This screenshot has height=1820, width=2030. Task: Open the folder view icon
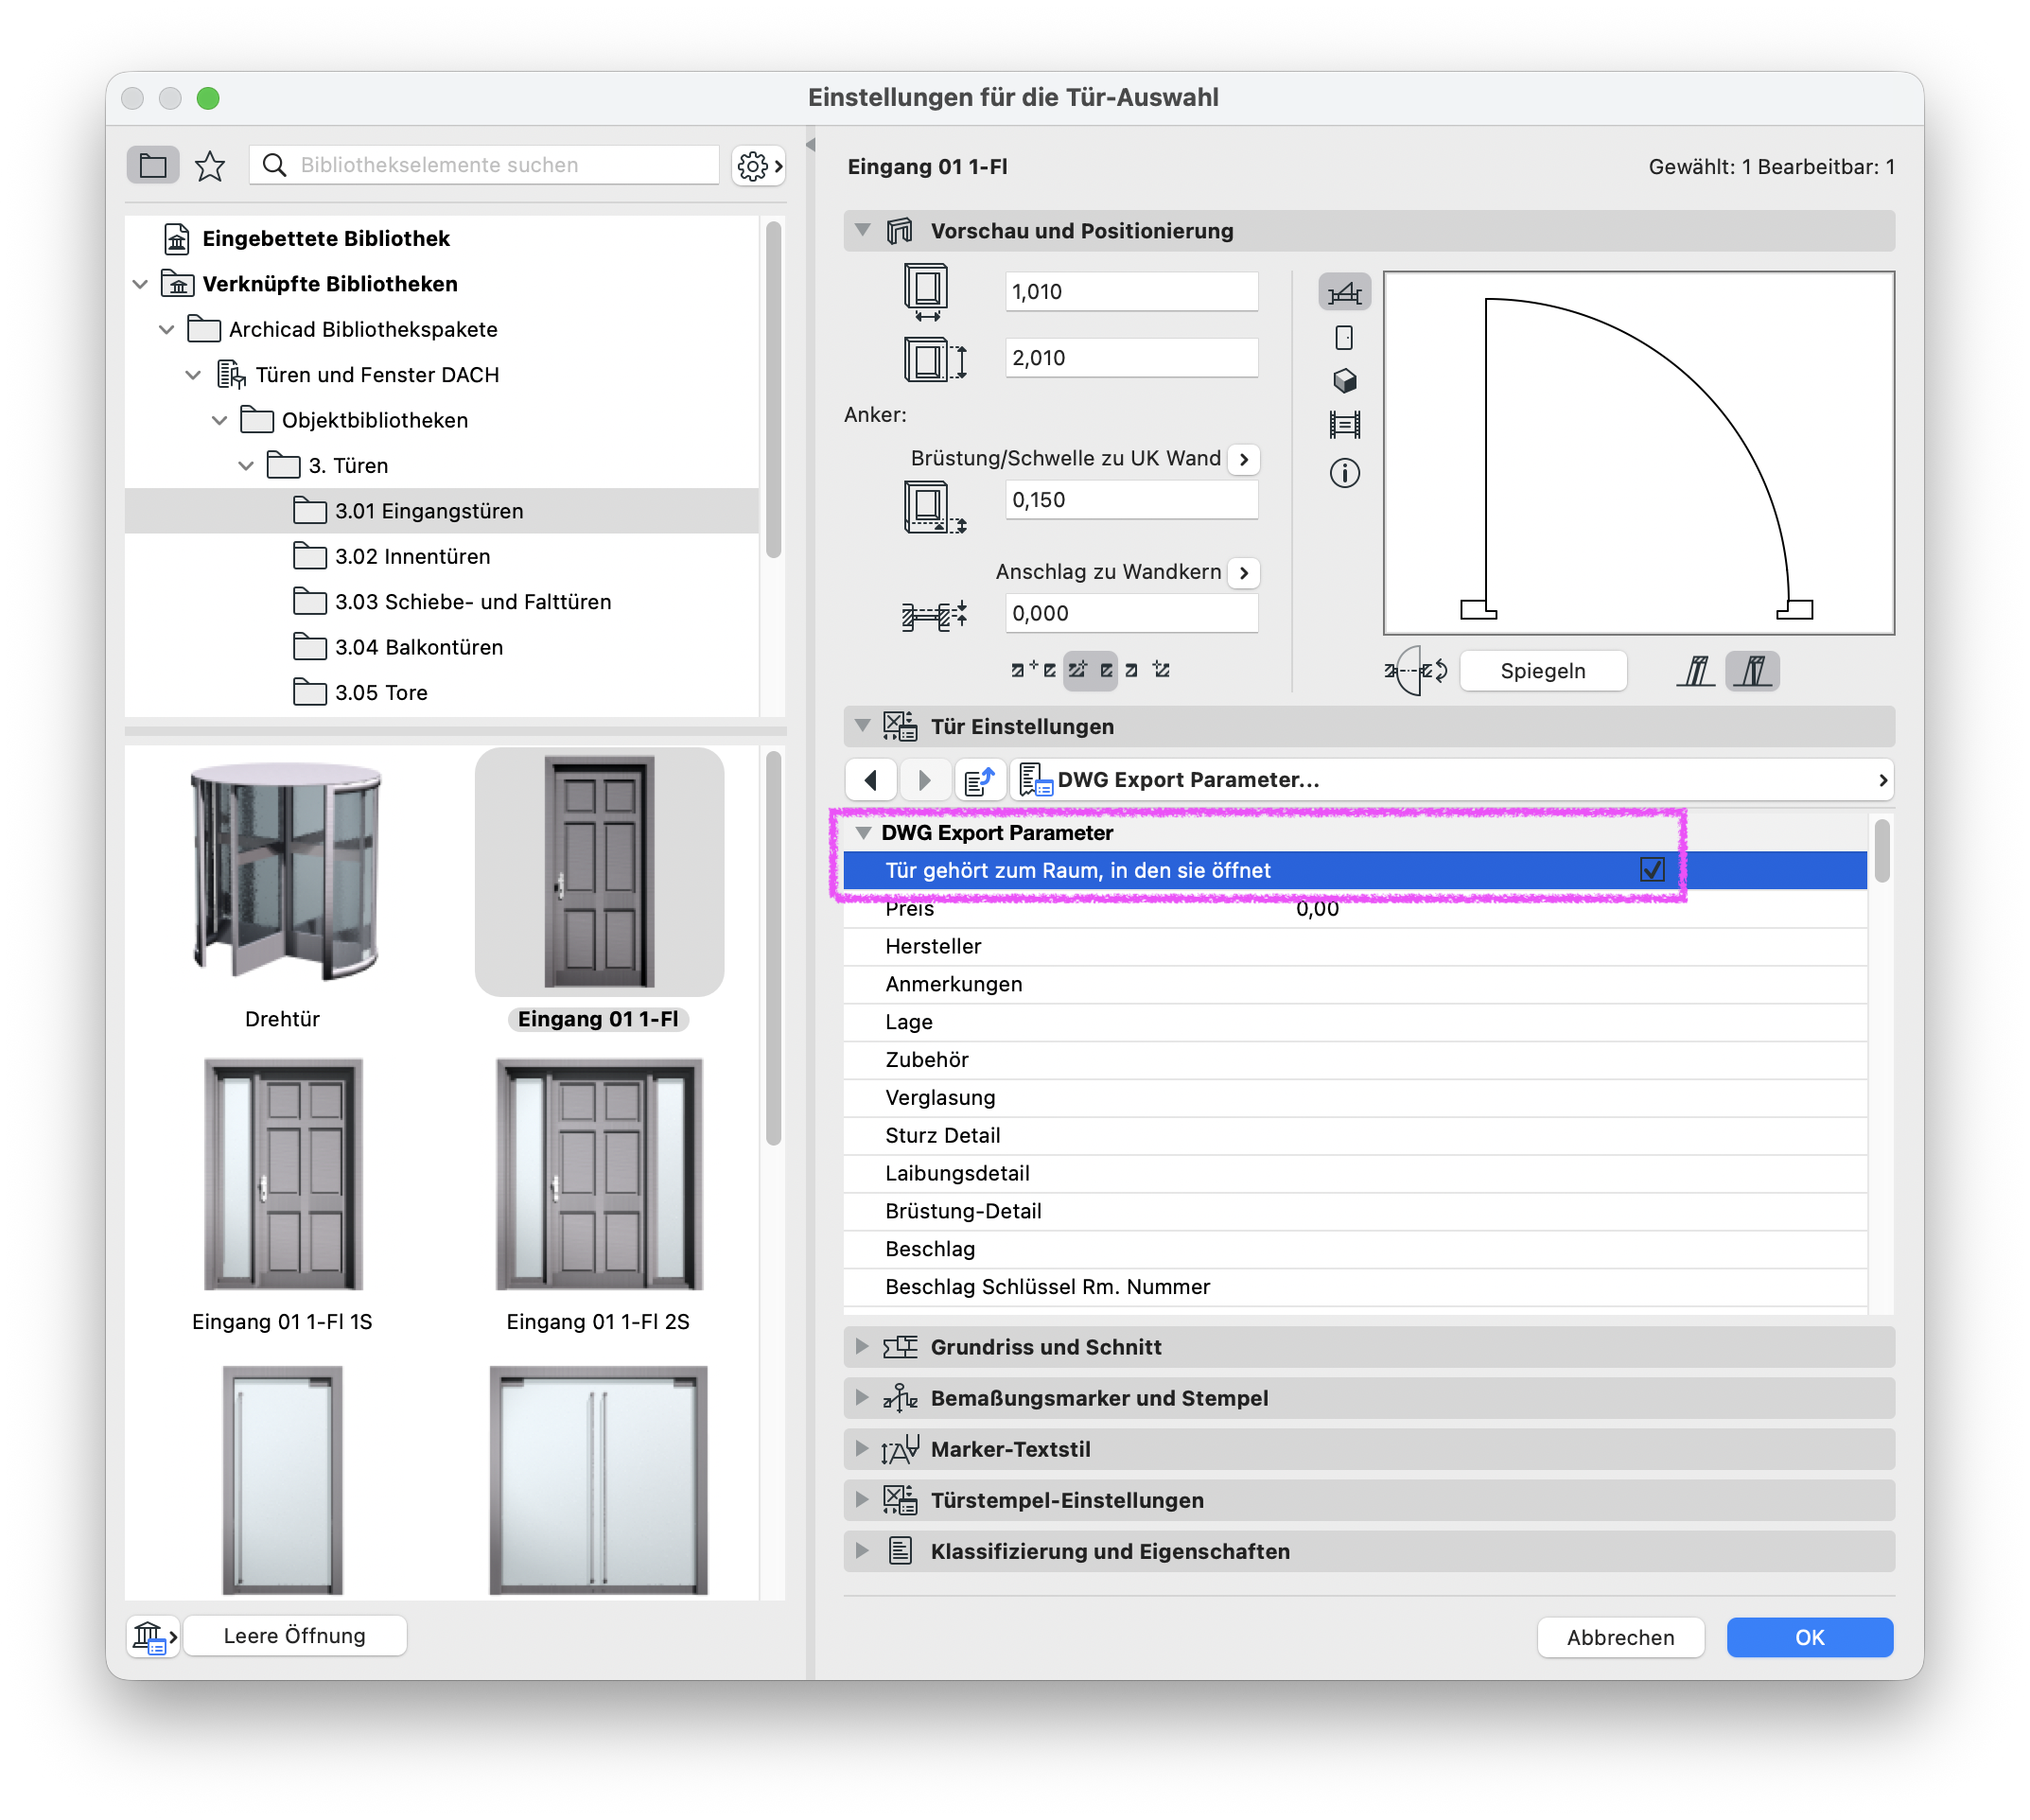153,165
